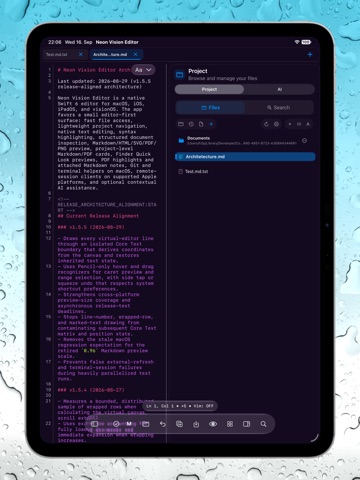Screen dimensions: 360x480
Task: Open the grid view icon in toolbar
Action: (230, 424)
